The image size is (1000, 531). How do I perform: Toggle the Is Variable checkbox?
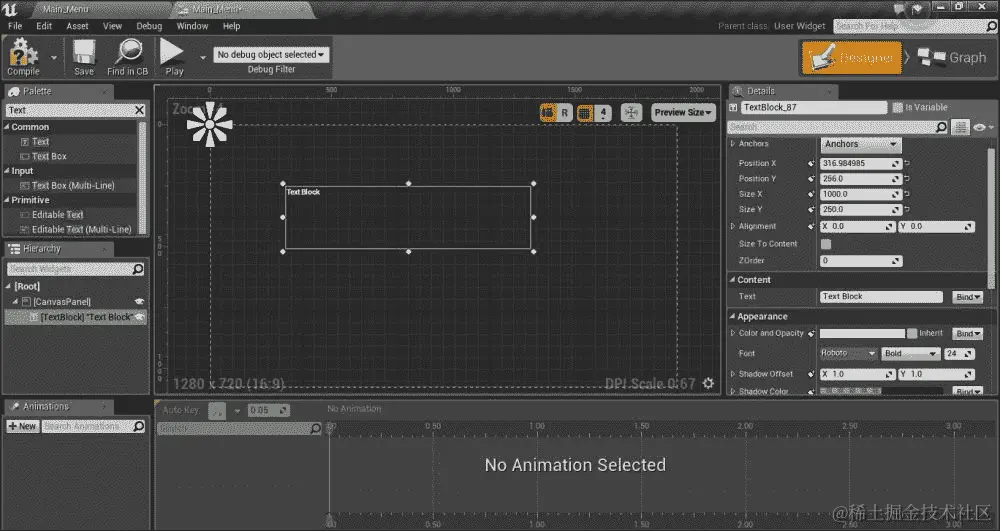coord(897,108)
